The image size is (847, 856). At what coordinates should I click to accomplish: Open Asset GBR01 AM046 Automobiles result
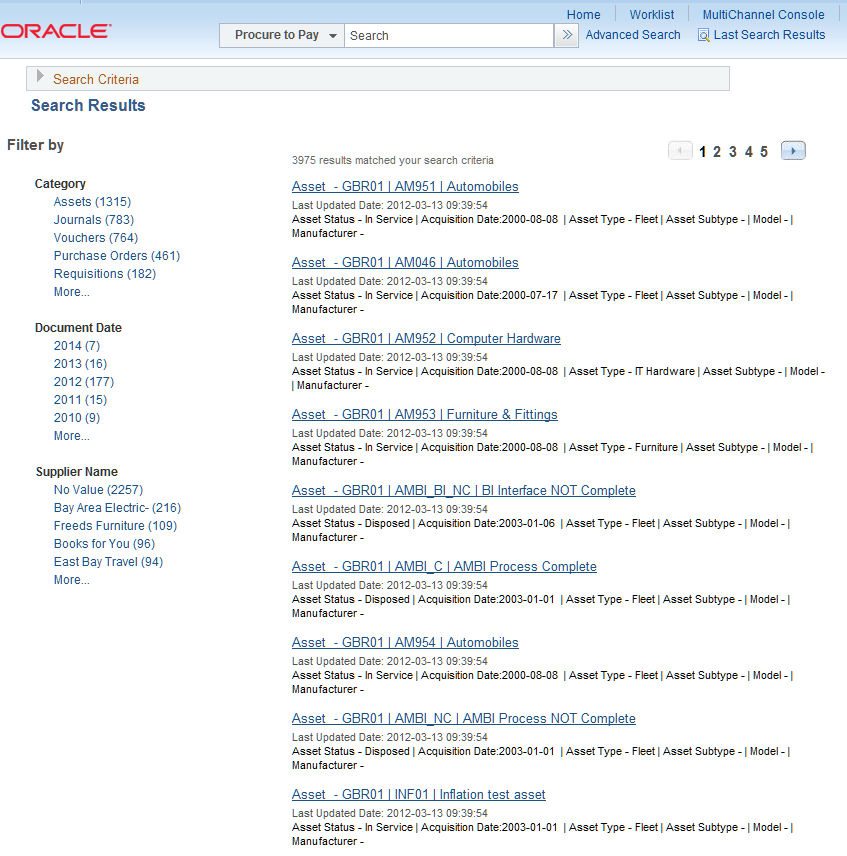pos(405,263)
